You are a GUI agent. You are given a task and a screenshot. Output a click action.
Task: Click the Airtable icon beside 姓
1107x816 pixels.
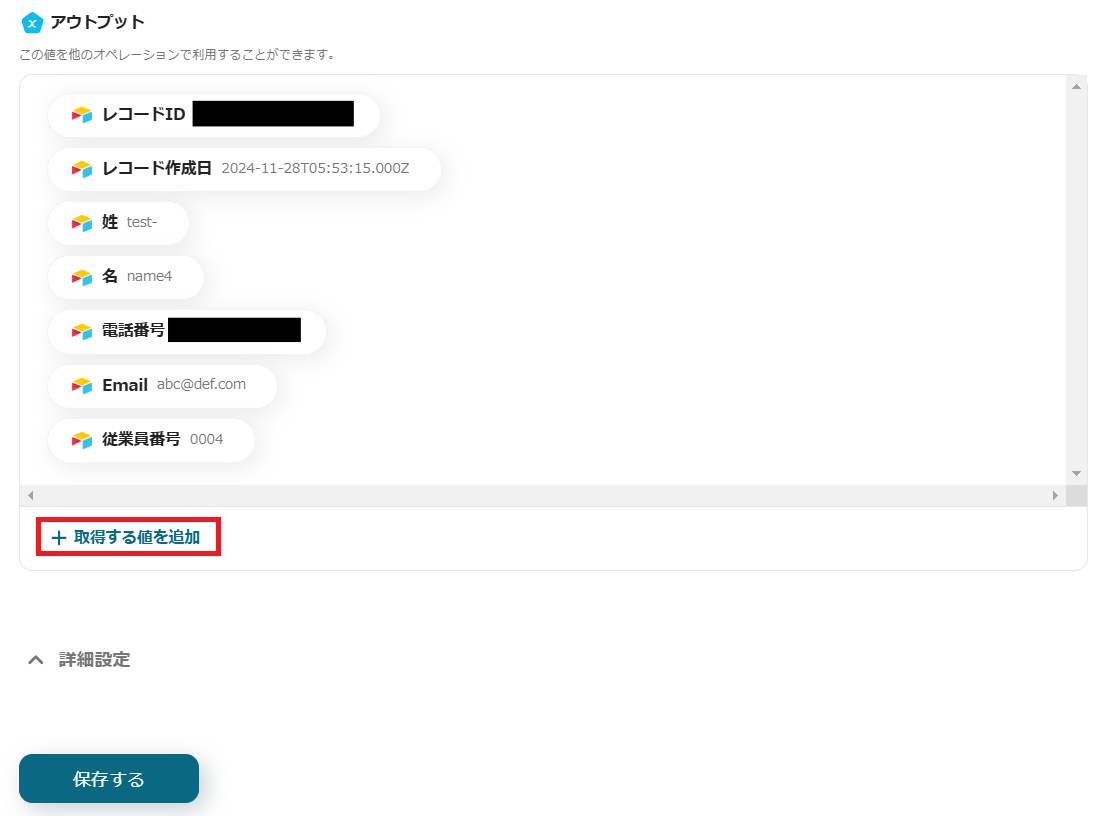point(82,223)
